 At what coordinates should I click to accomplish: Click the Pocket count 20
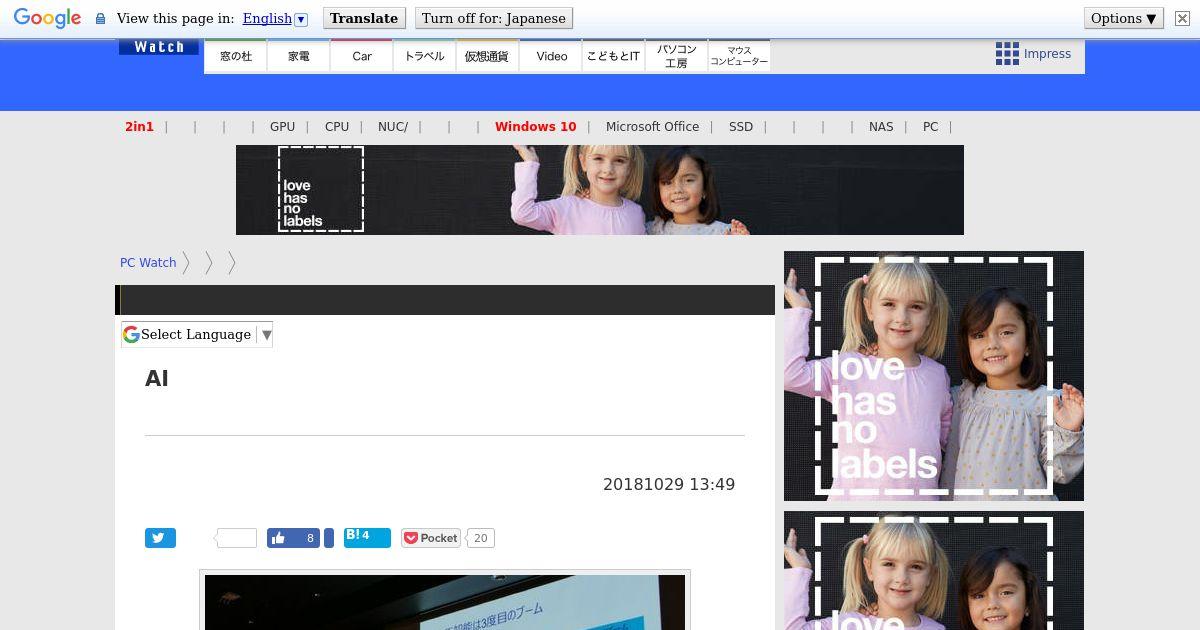(x=480, y=538)
